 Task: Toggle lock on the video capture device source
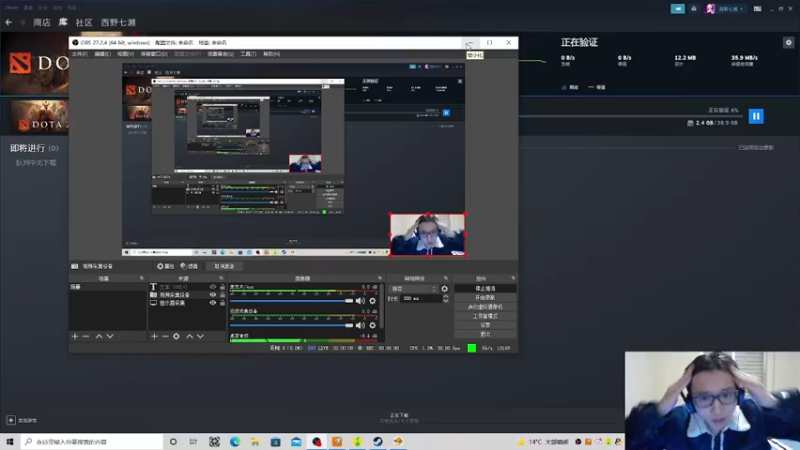point(222,295)
